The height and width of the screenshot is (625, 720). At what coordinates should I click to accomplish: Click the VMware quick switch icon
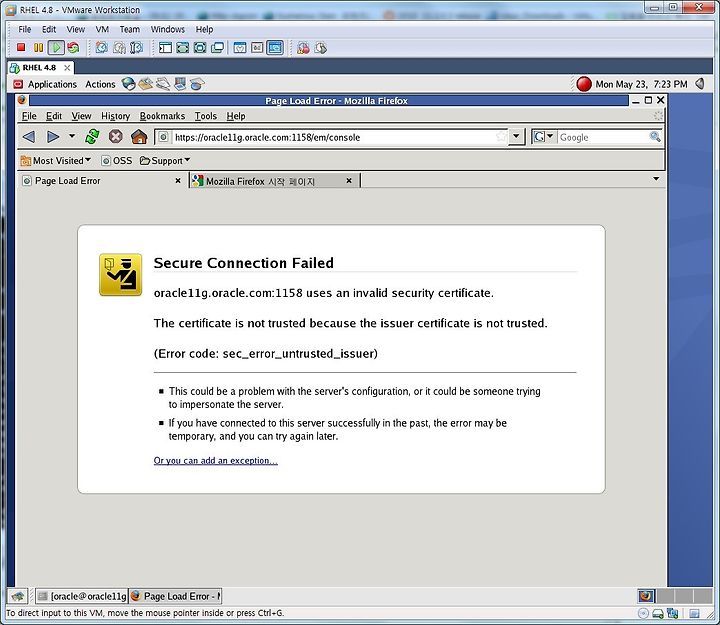200,48
